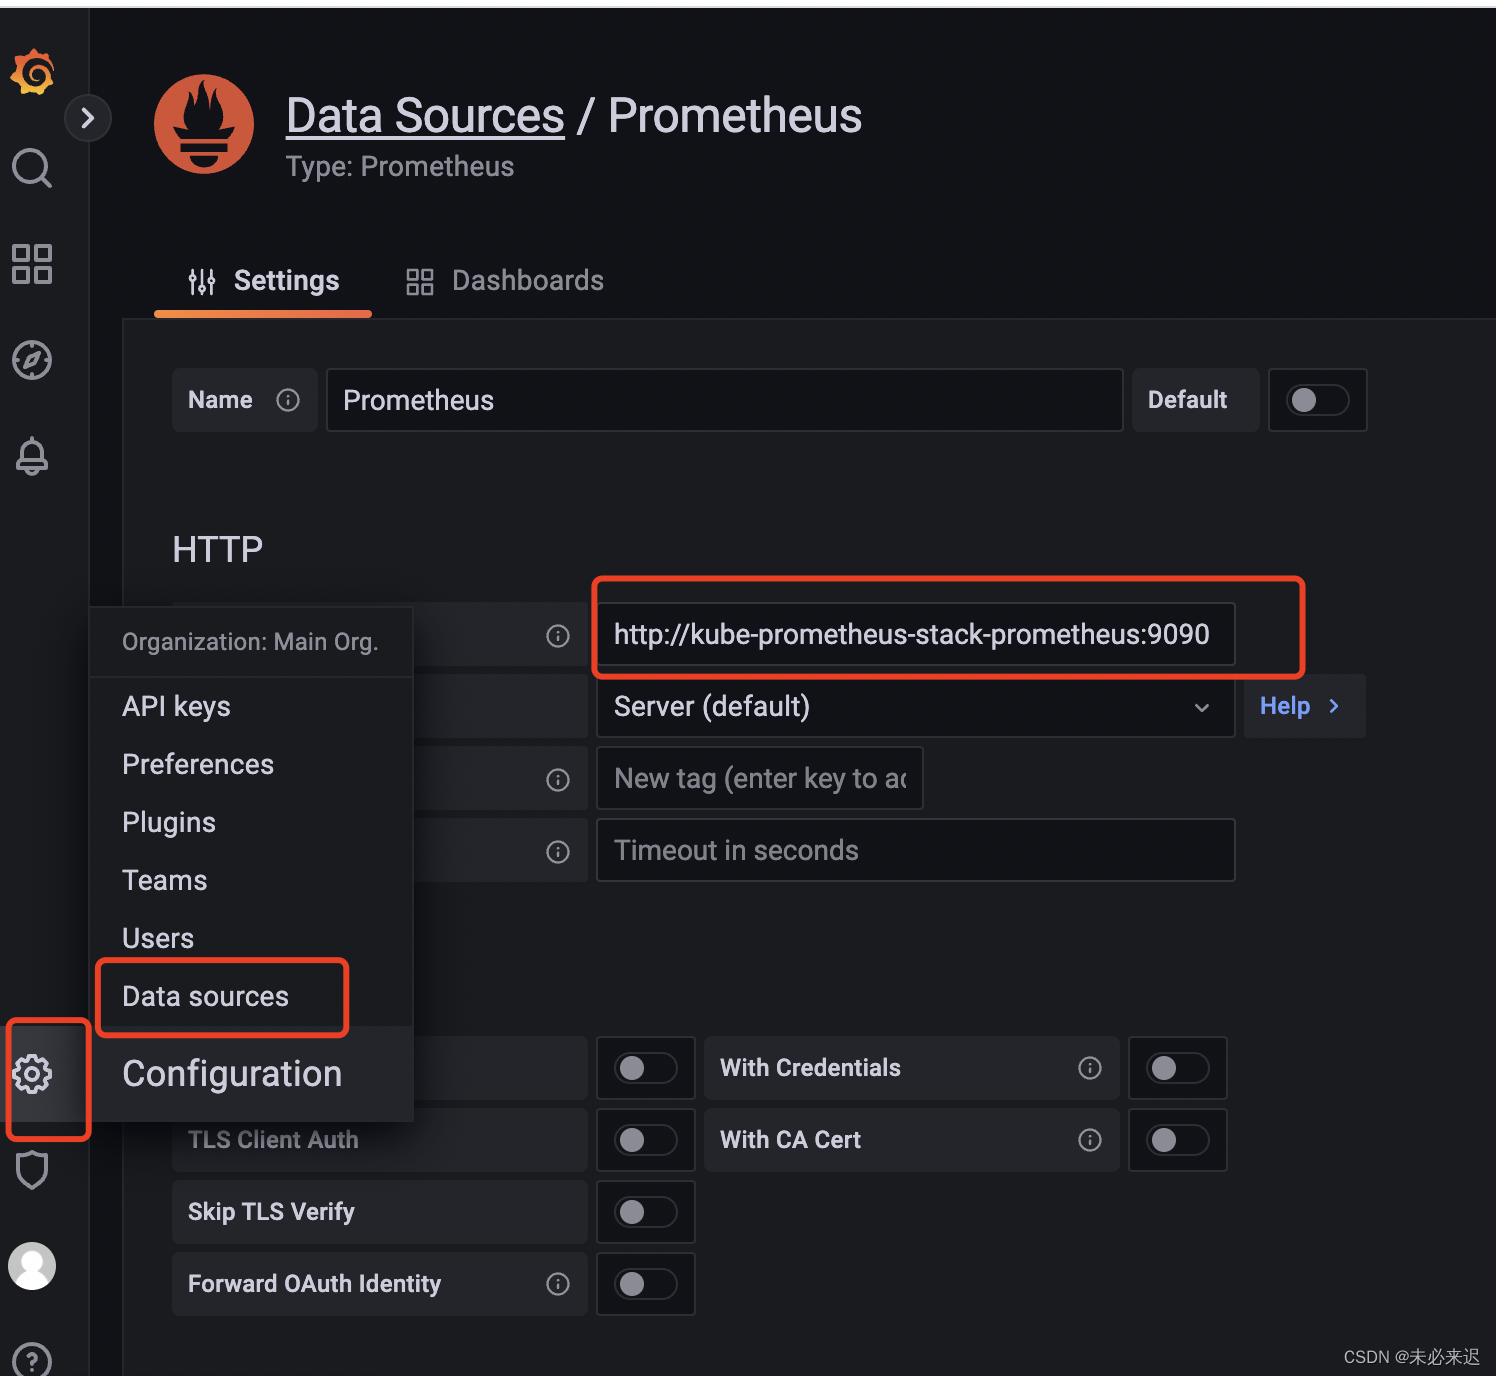Select Preferences from Configuration menu
The image size is (1496, 1376).
[198, 765]
